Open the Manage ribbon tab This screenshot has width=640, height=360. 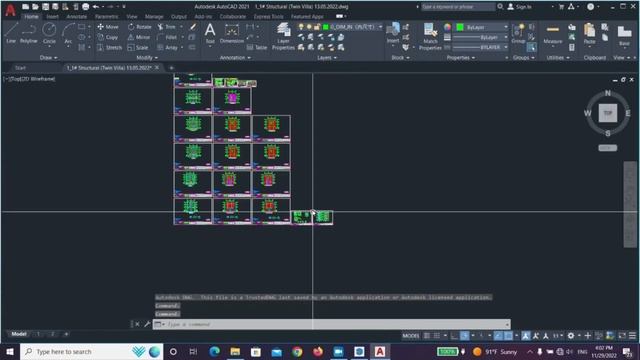154,16
